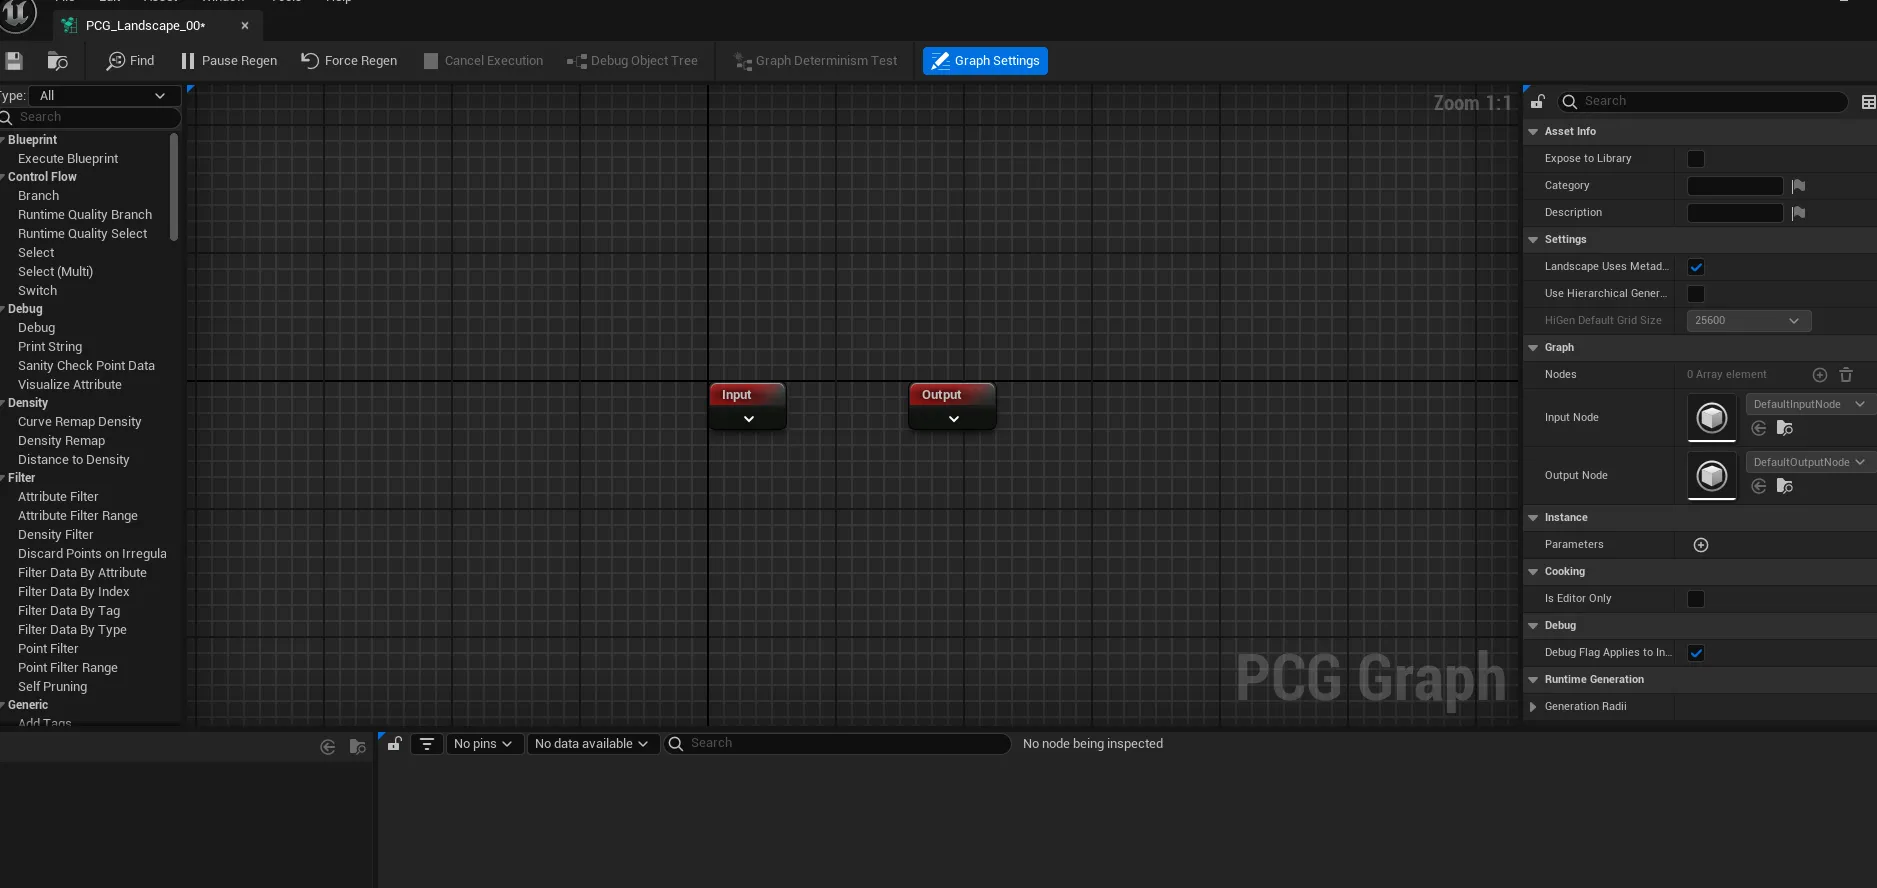Select Self Pruning entry
The image size is (1877, 888).
[52, 687]
